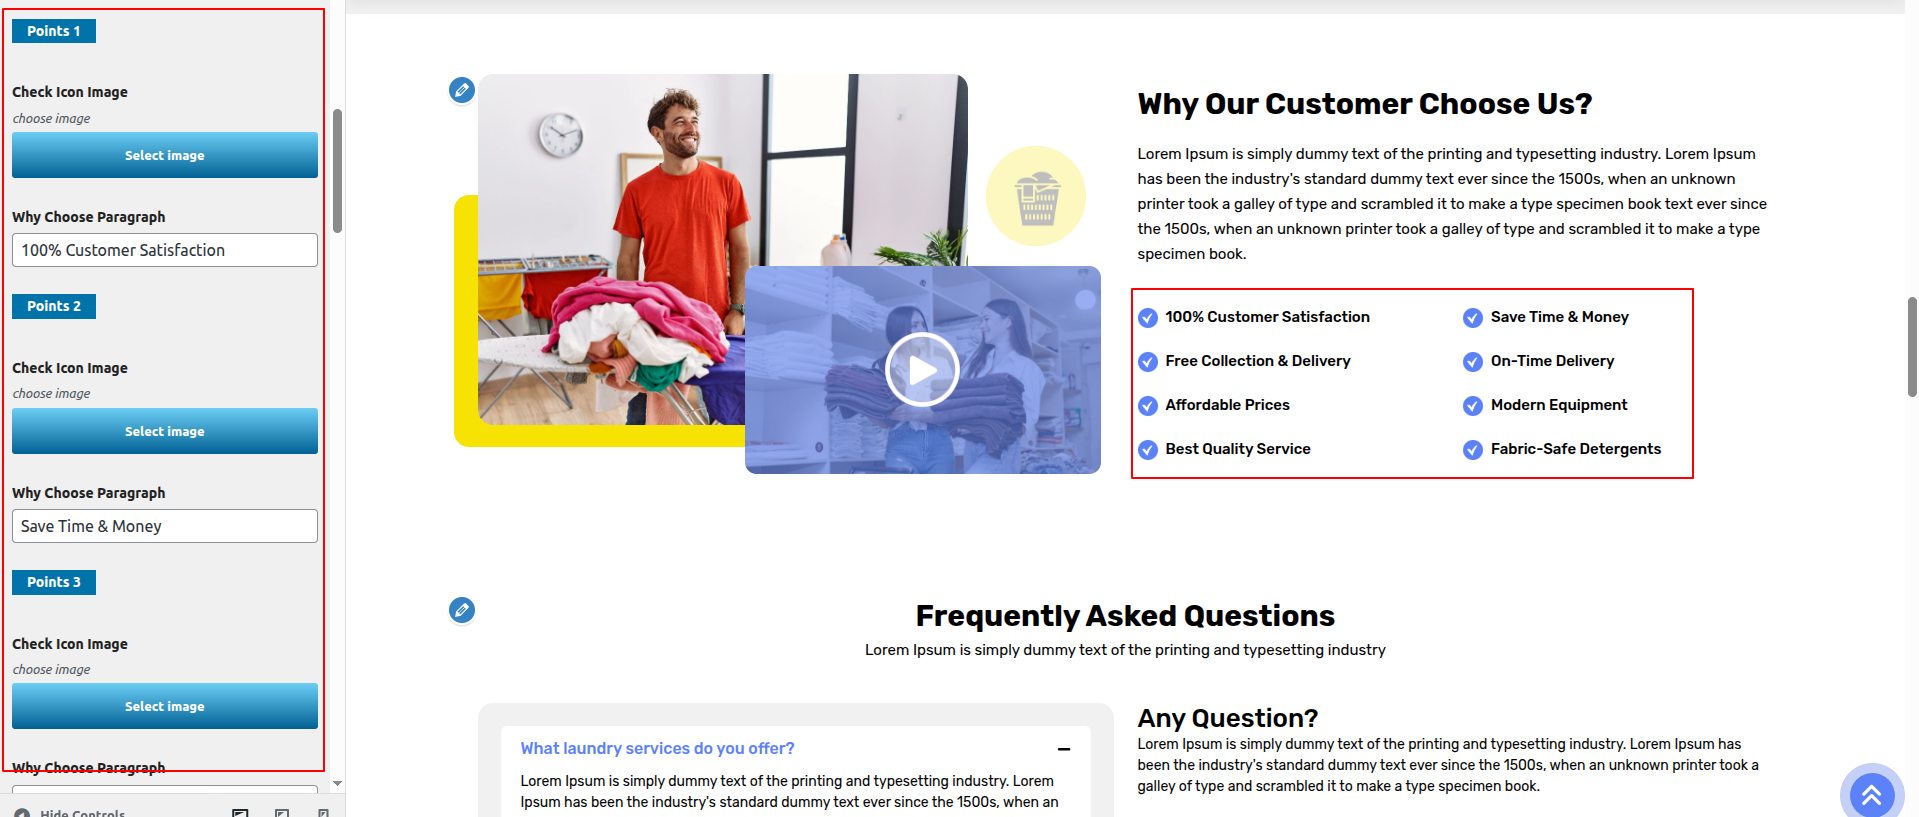
Task: Collapse the 'What laundry services do you offer?' FAQ
Action: [657, 748]
